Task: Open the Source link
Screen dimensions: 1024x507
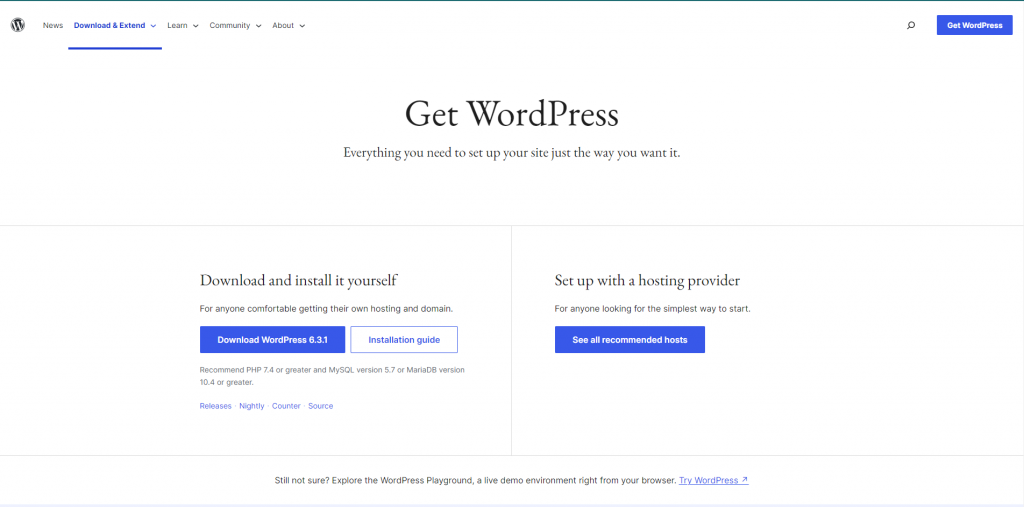Action: pos(321,406)
